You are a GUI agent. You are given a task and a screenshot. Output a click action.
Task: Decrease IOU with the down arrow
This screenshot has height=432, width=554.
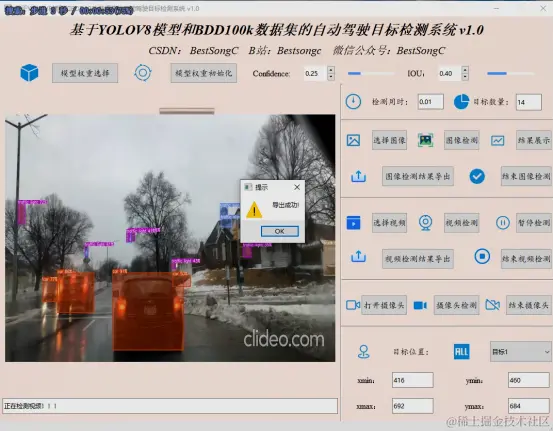(x=465, y=77)
